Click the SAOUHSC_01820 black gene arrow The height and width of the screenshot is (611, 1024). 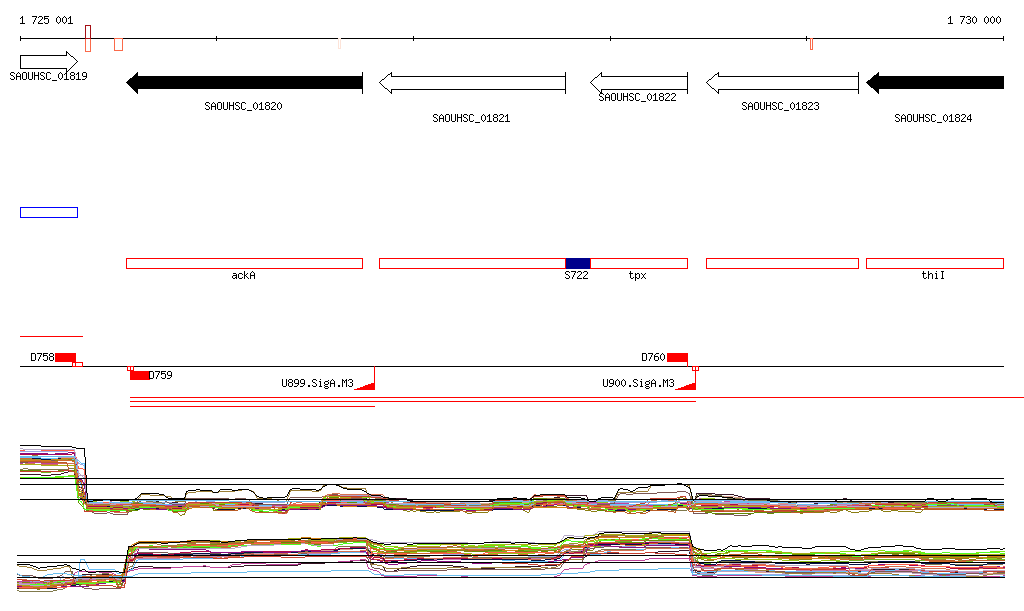[244, 83]
